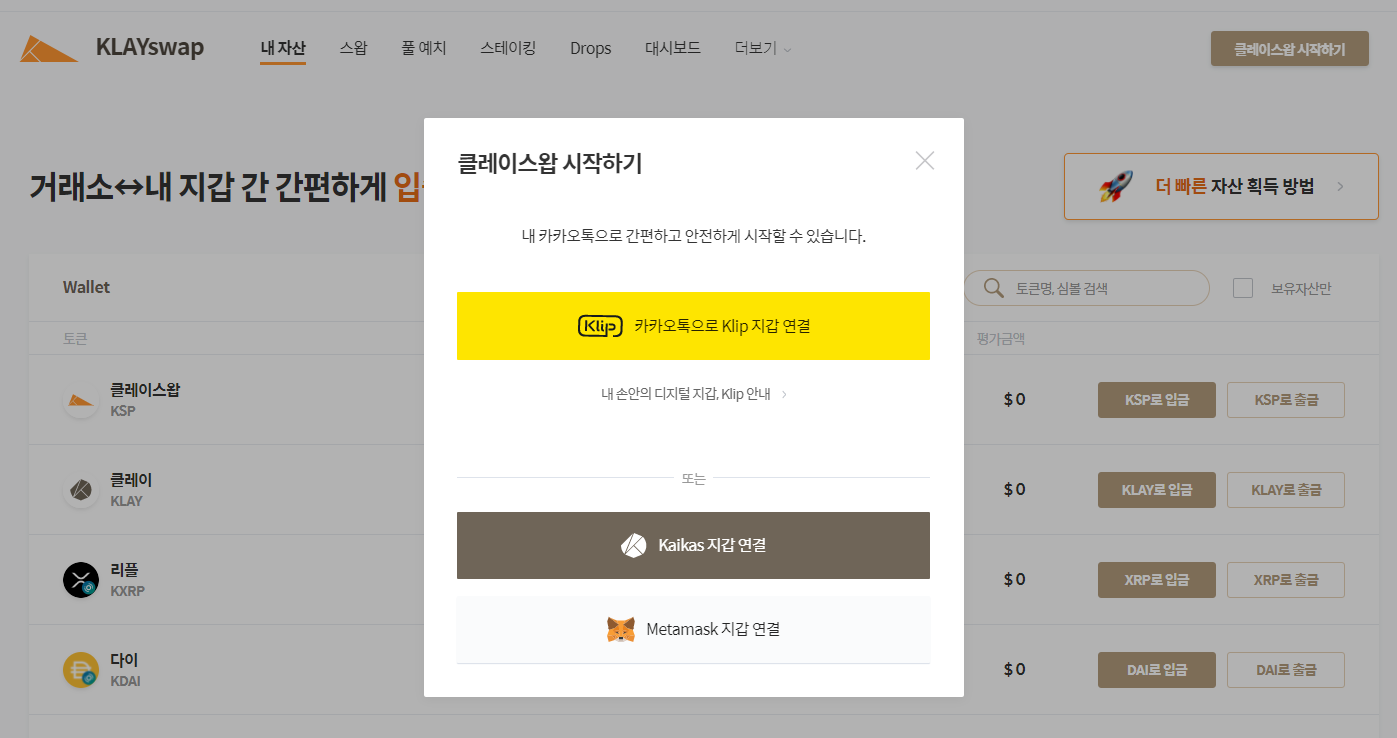Open the Klip 안내 link

click(x=694, y=394)
